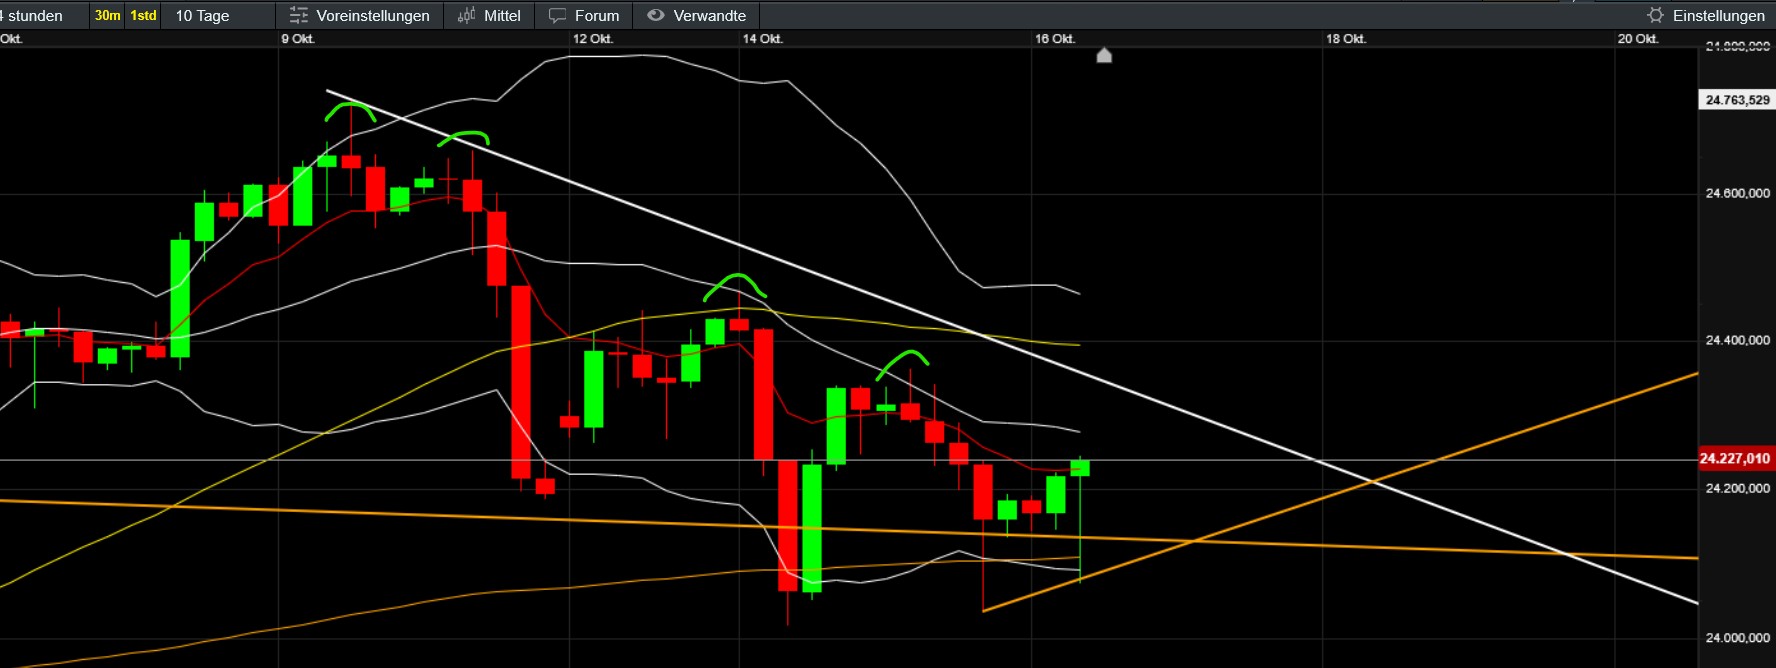This screenshot has width=1776, height=668.
Task: Click the 24.763,529 price label
Action: 1737,99
